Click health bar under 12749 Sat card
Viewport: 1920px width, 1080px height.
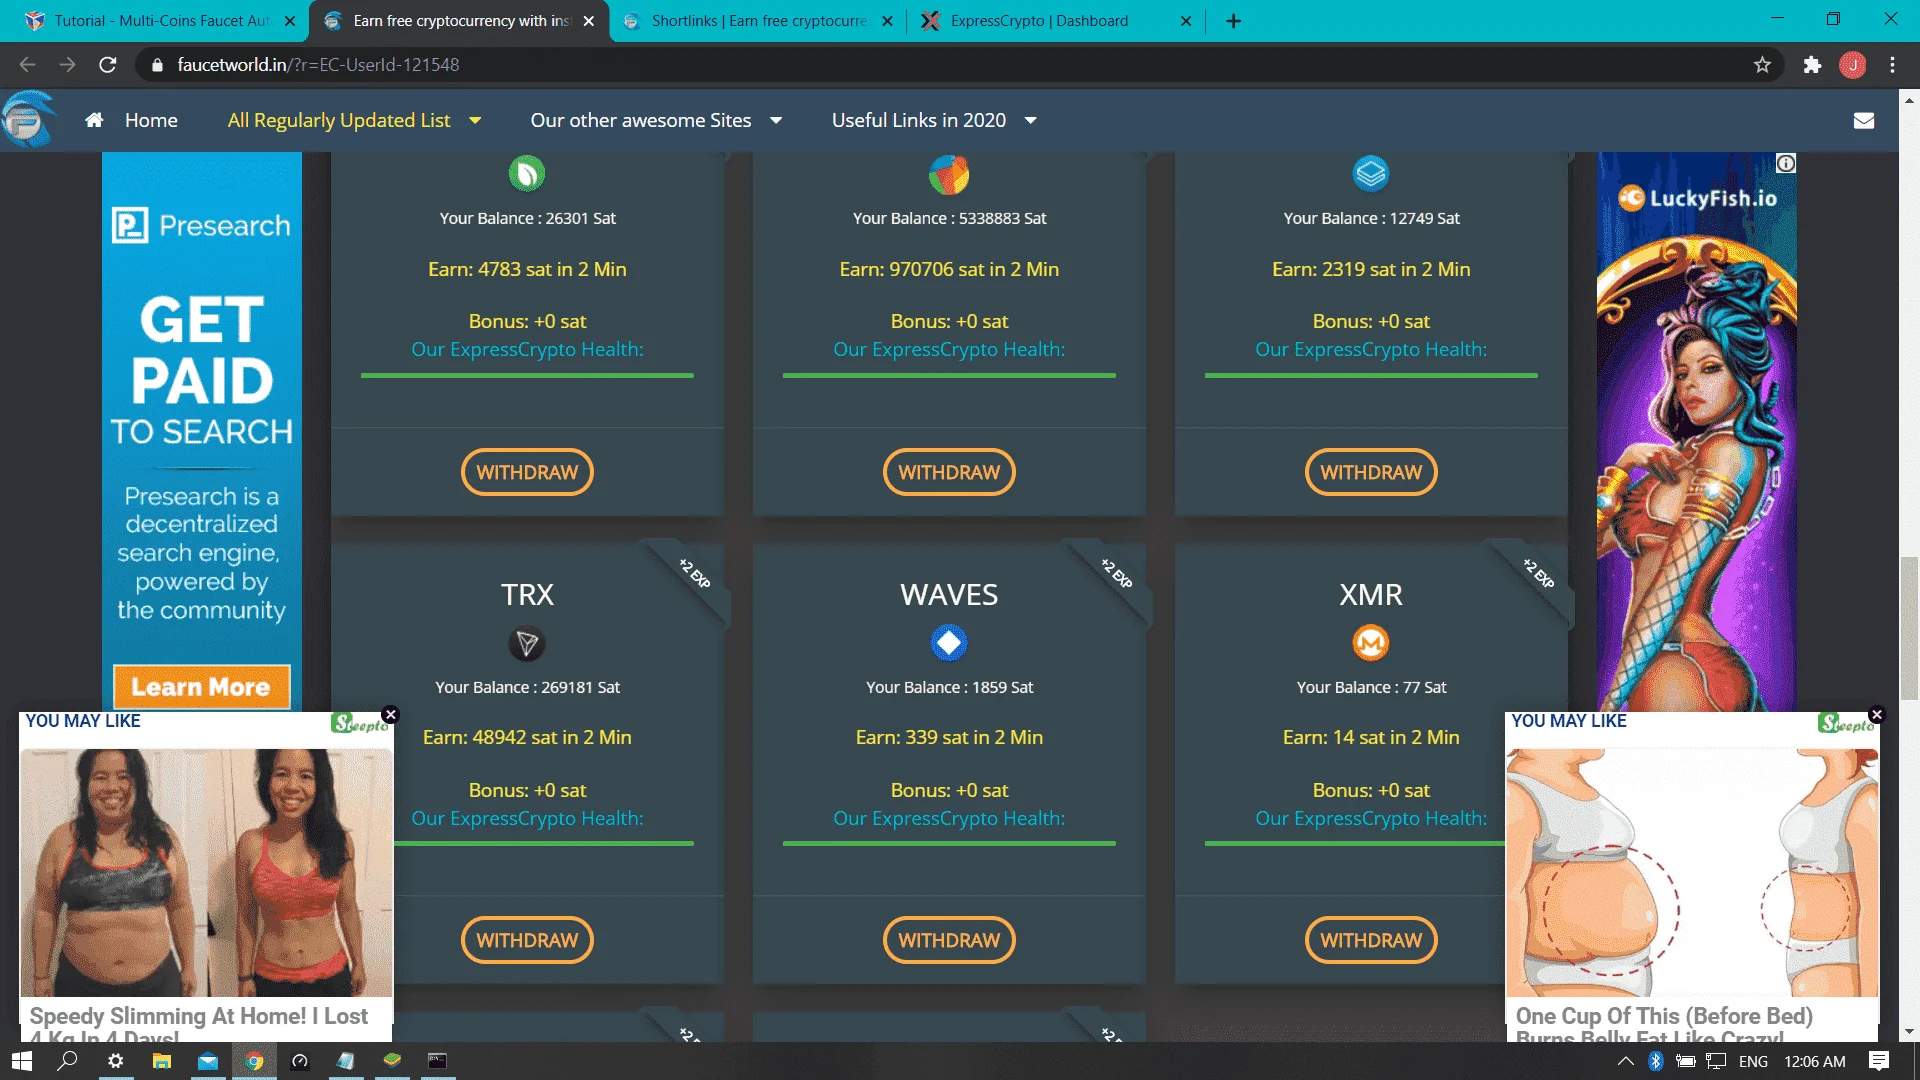point(1371,375)
